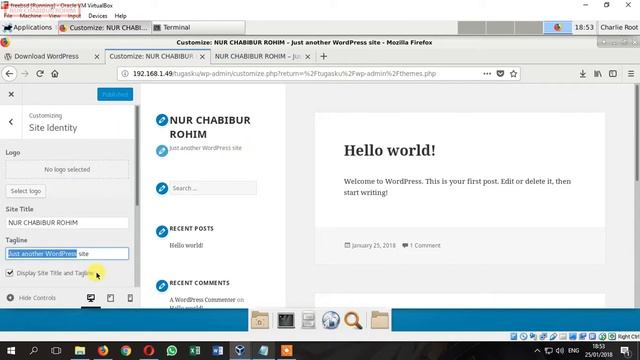Switch to Download WordPress tab
The width and height of the screenshot is (640, 360).
click(x=47, y=56)
